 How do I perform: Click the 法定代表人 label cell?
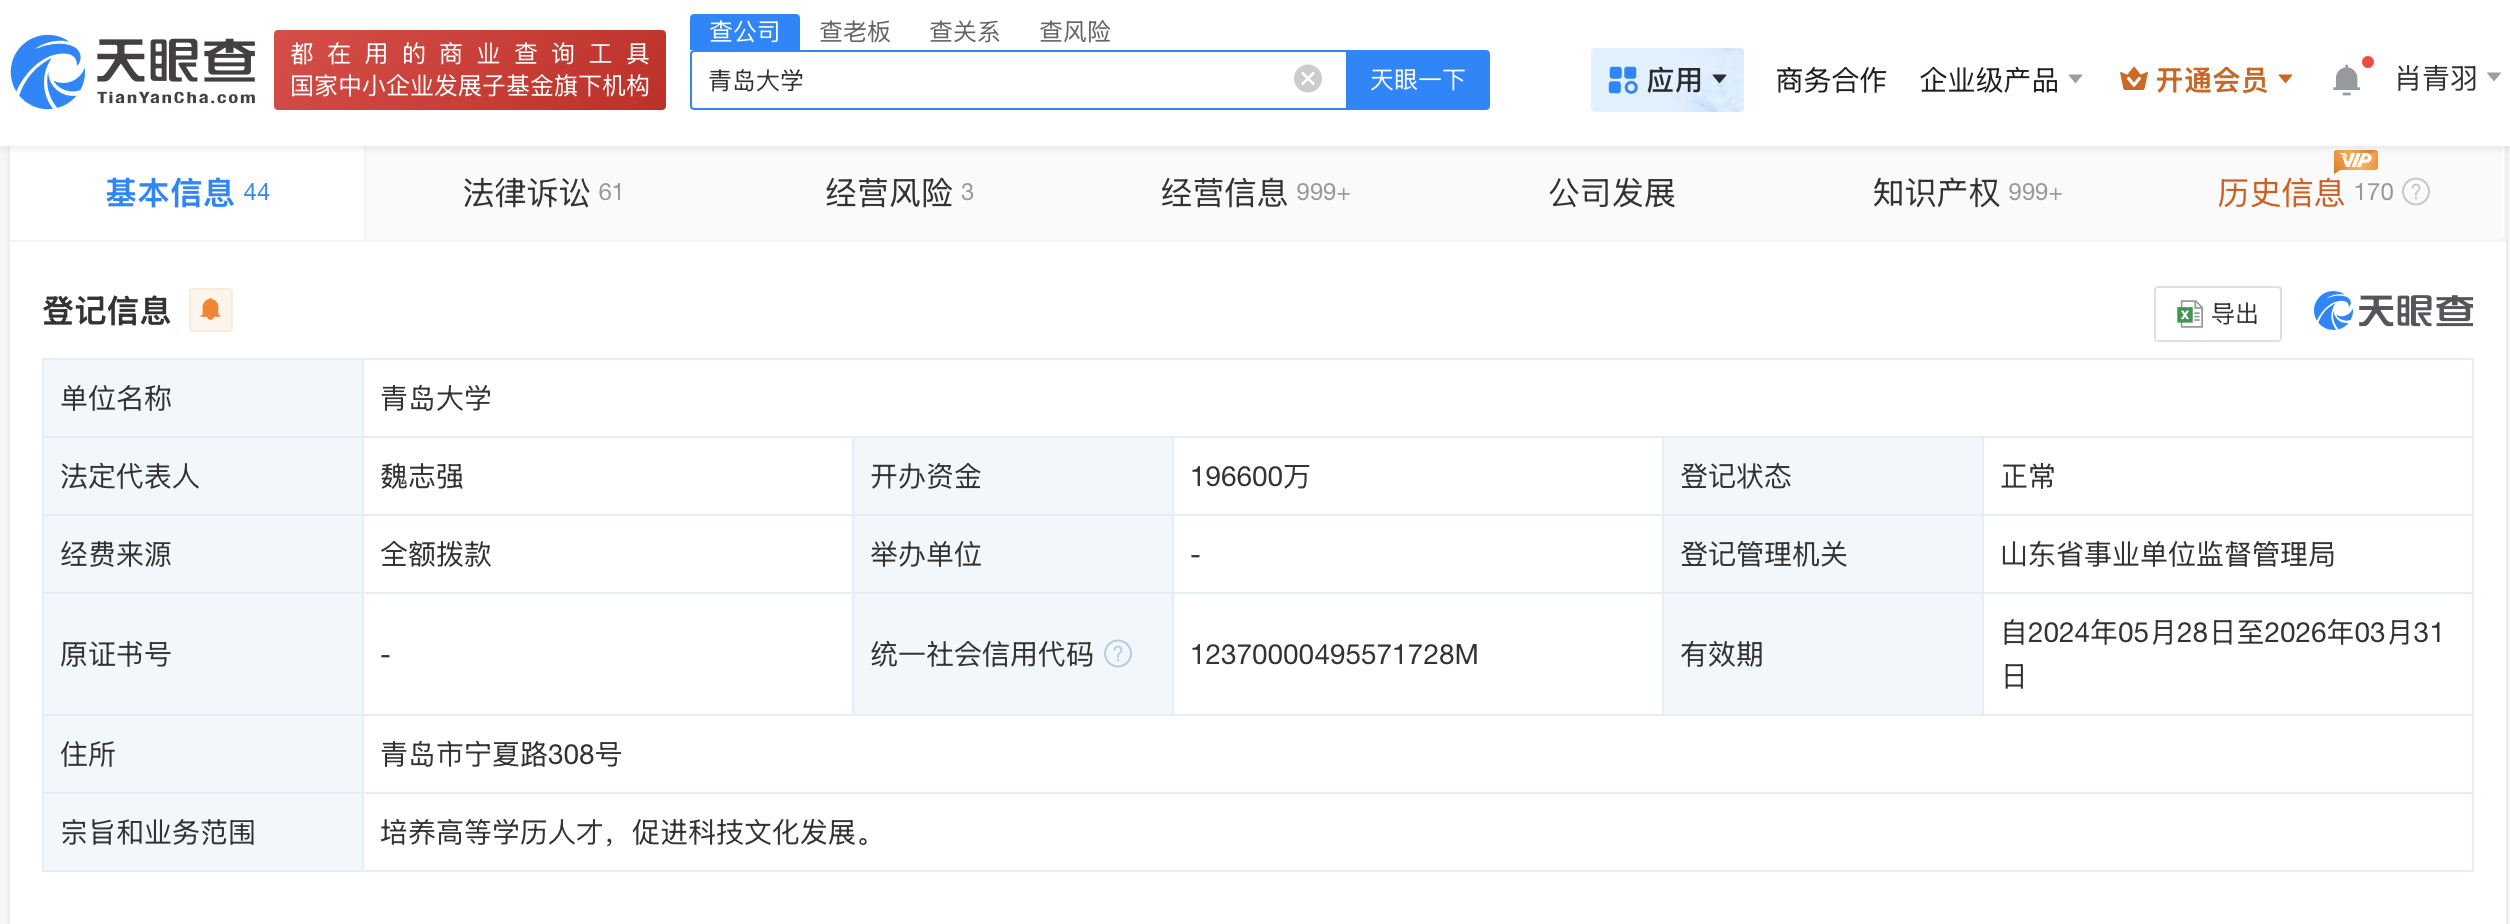pyautogui.click(x=203, y=476)
